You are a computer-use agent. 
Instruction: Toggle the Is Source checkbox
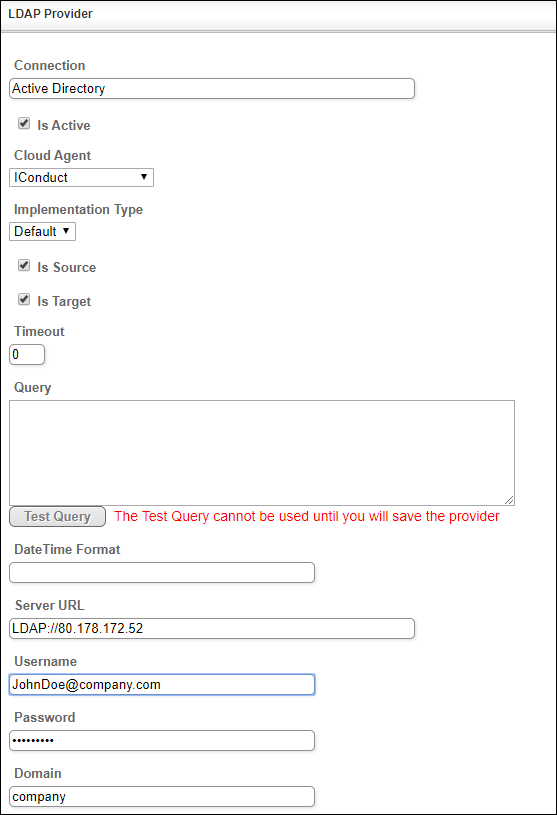tap(24, 266)
